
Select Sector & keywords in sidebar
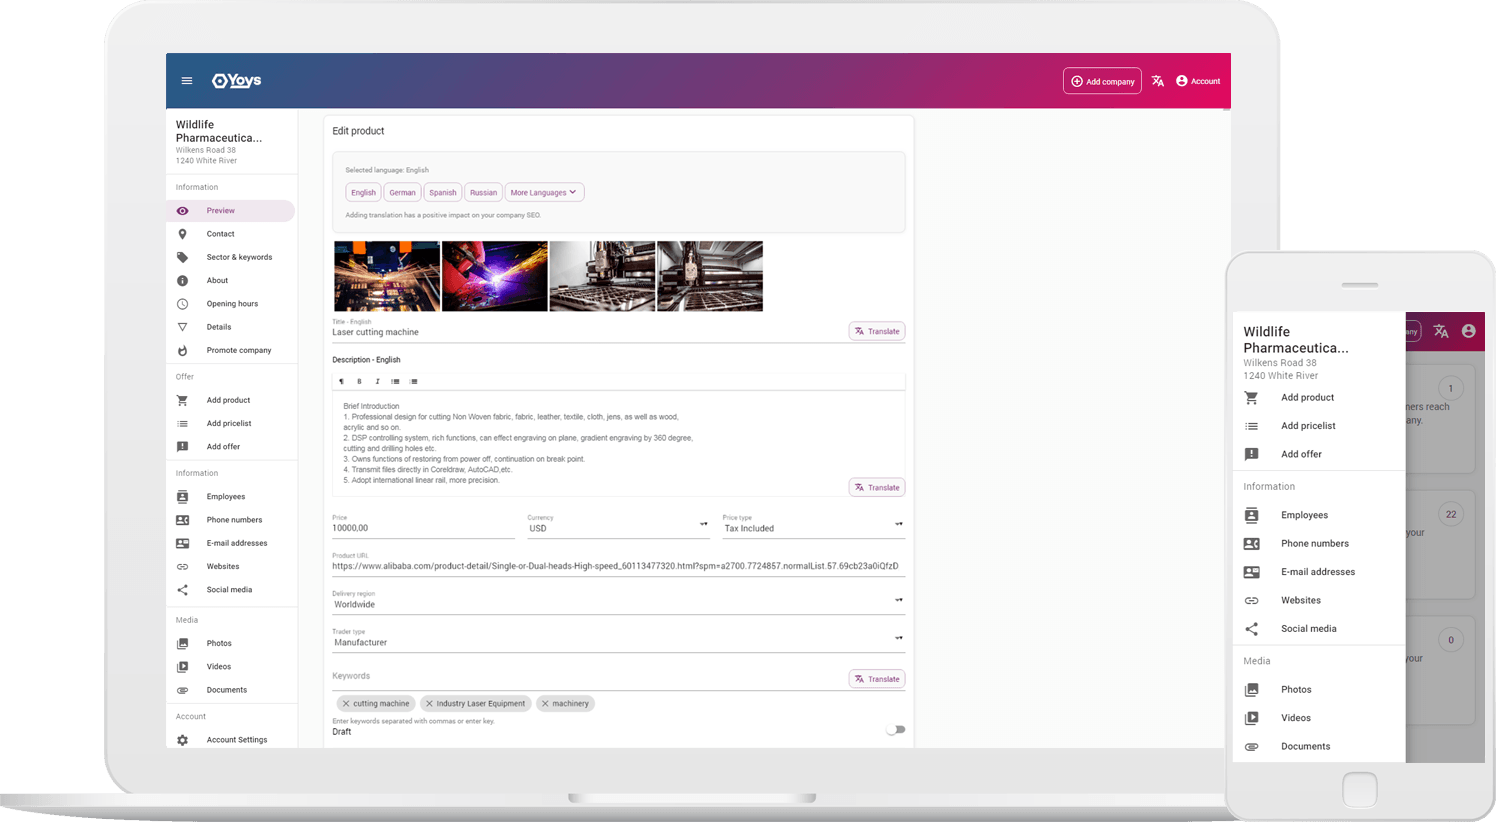(x=239, y=257)
